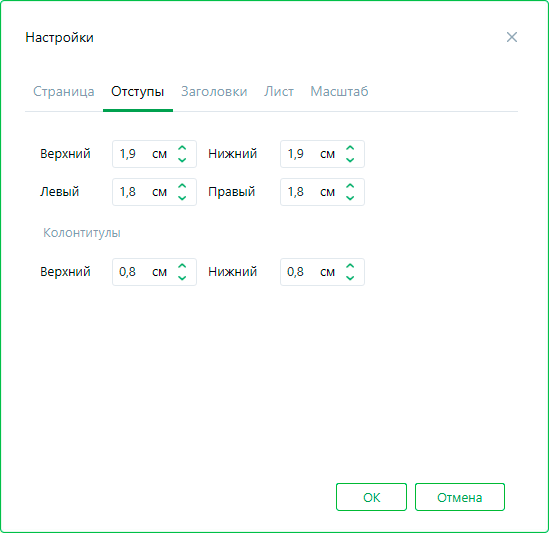549x533 pixels.
Task: Focus the Нижний margin field 1,9
Action: coord(322,154)
